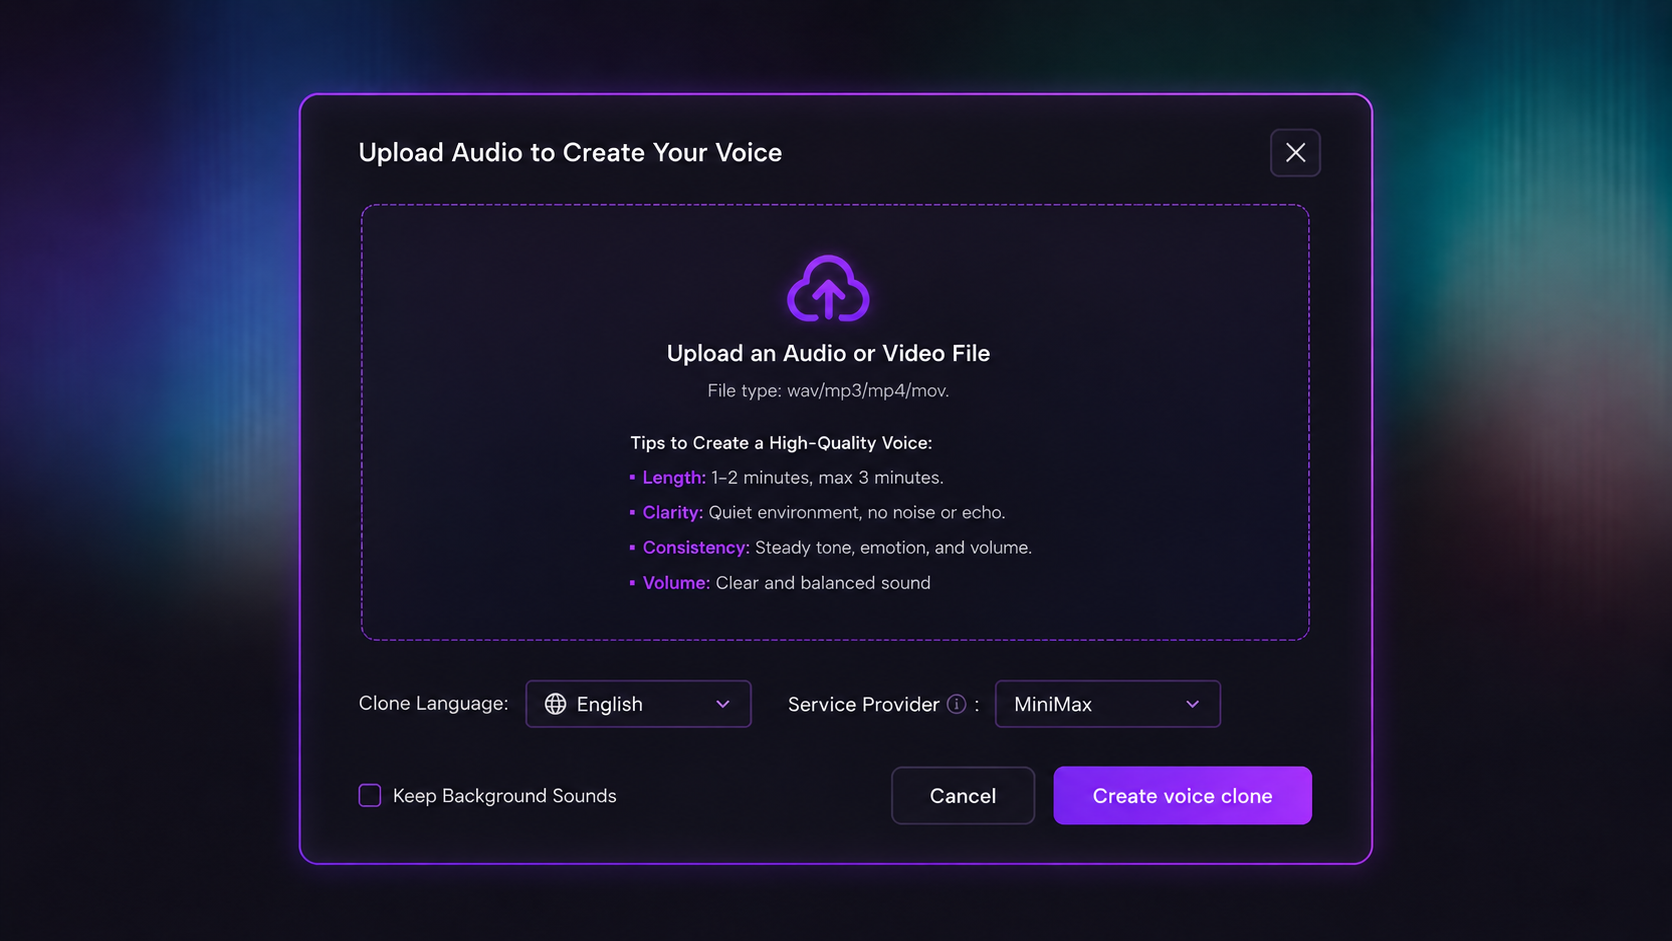Image resolution: width=1672 pixels, height=941 pixels.
Task: Open the MiniMax service provider dropdown
Action: (x=1107, y=704)
